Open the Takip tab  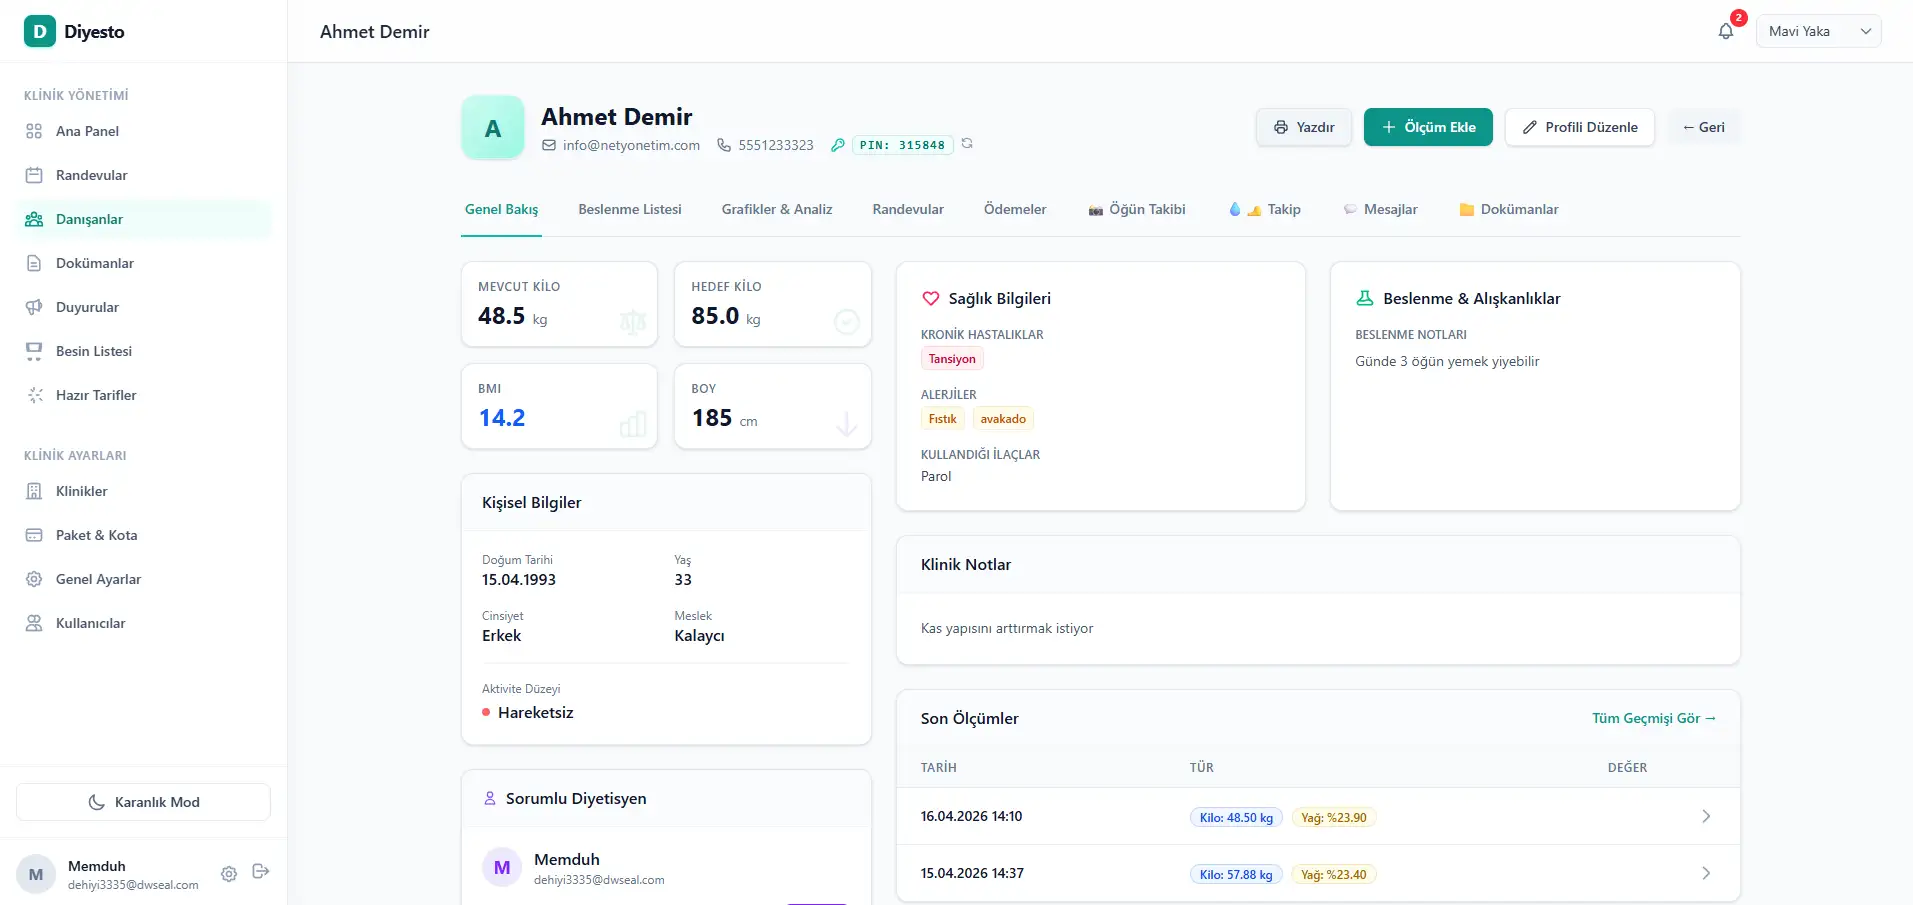[1265, 209]
